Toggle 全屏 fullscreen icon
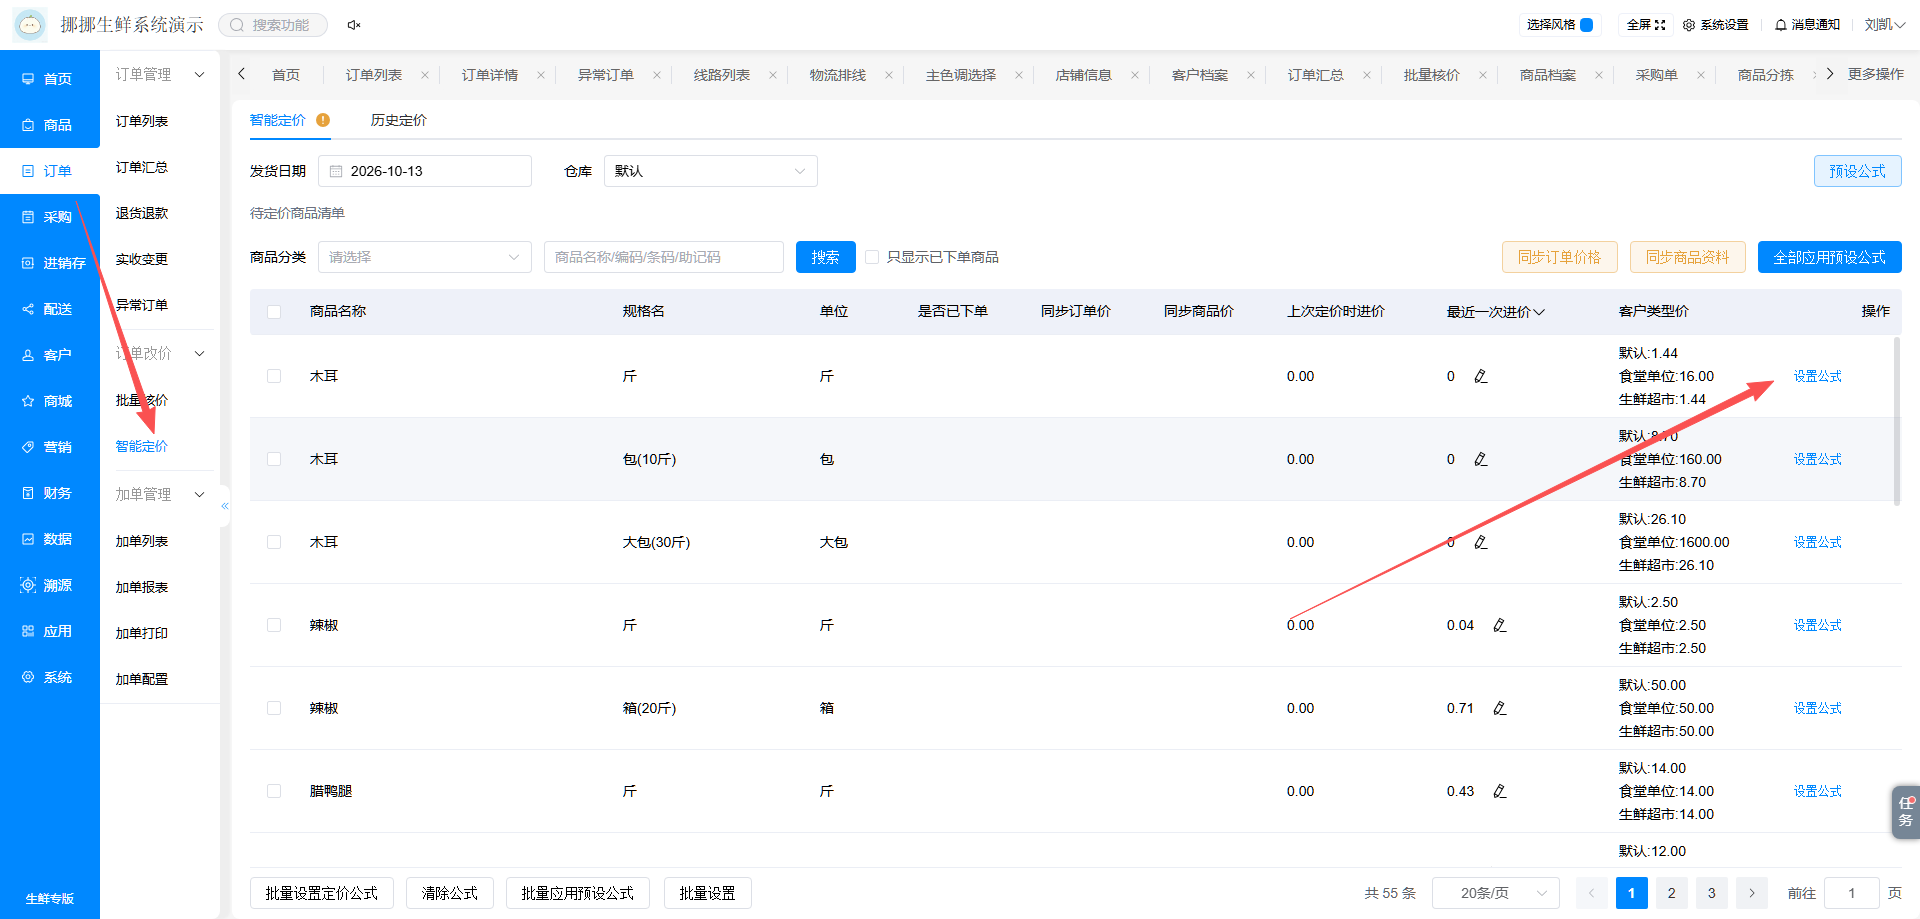The width and height of the screenshot is (1920, 919). pyautogui.click(x=1646, y=25)
